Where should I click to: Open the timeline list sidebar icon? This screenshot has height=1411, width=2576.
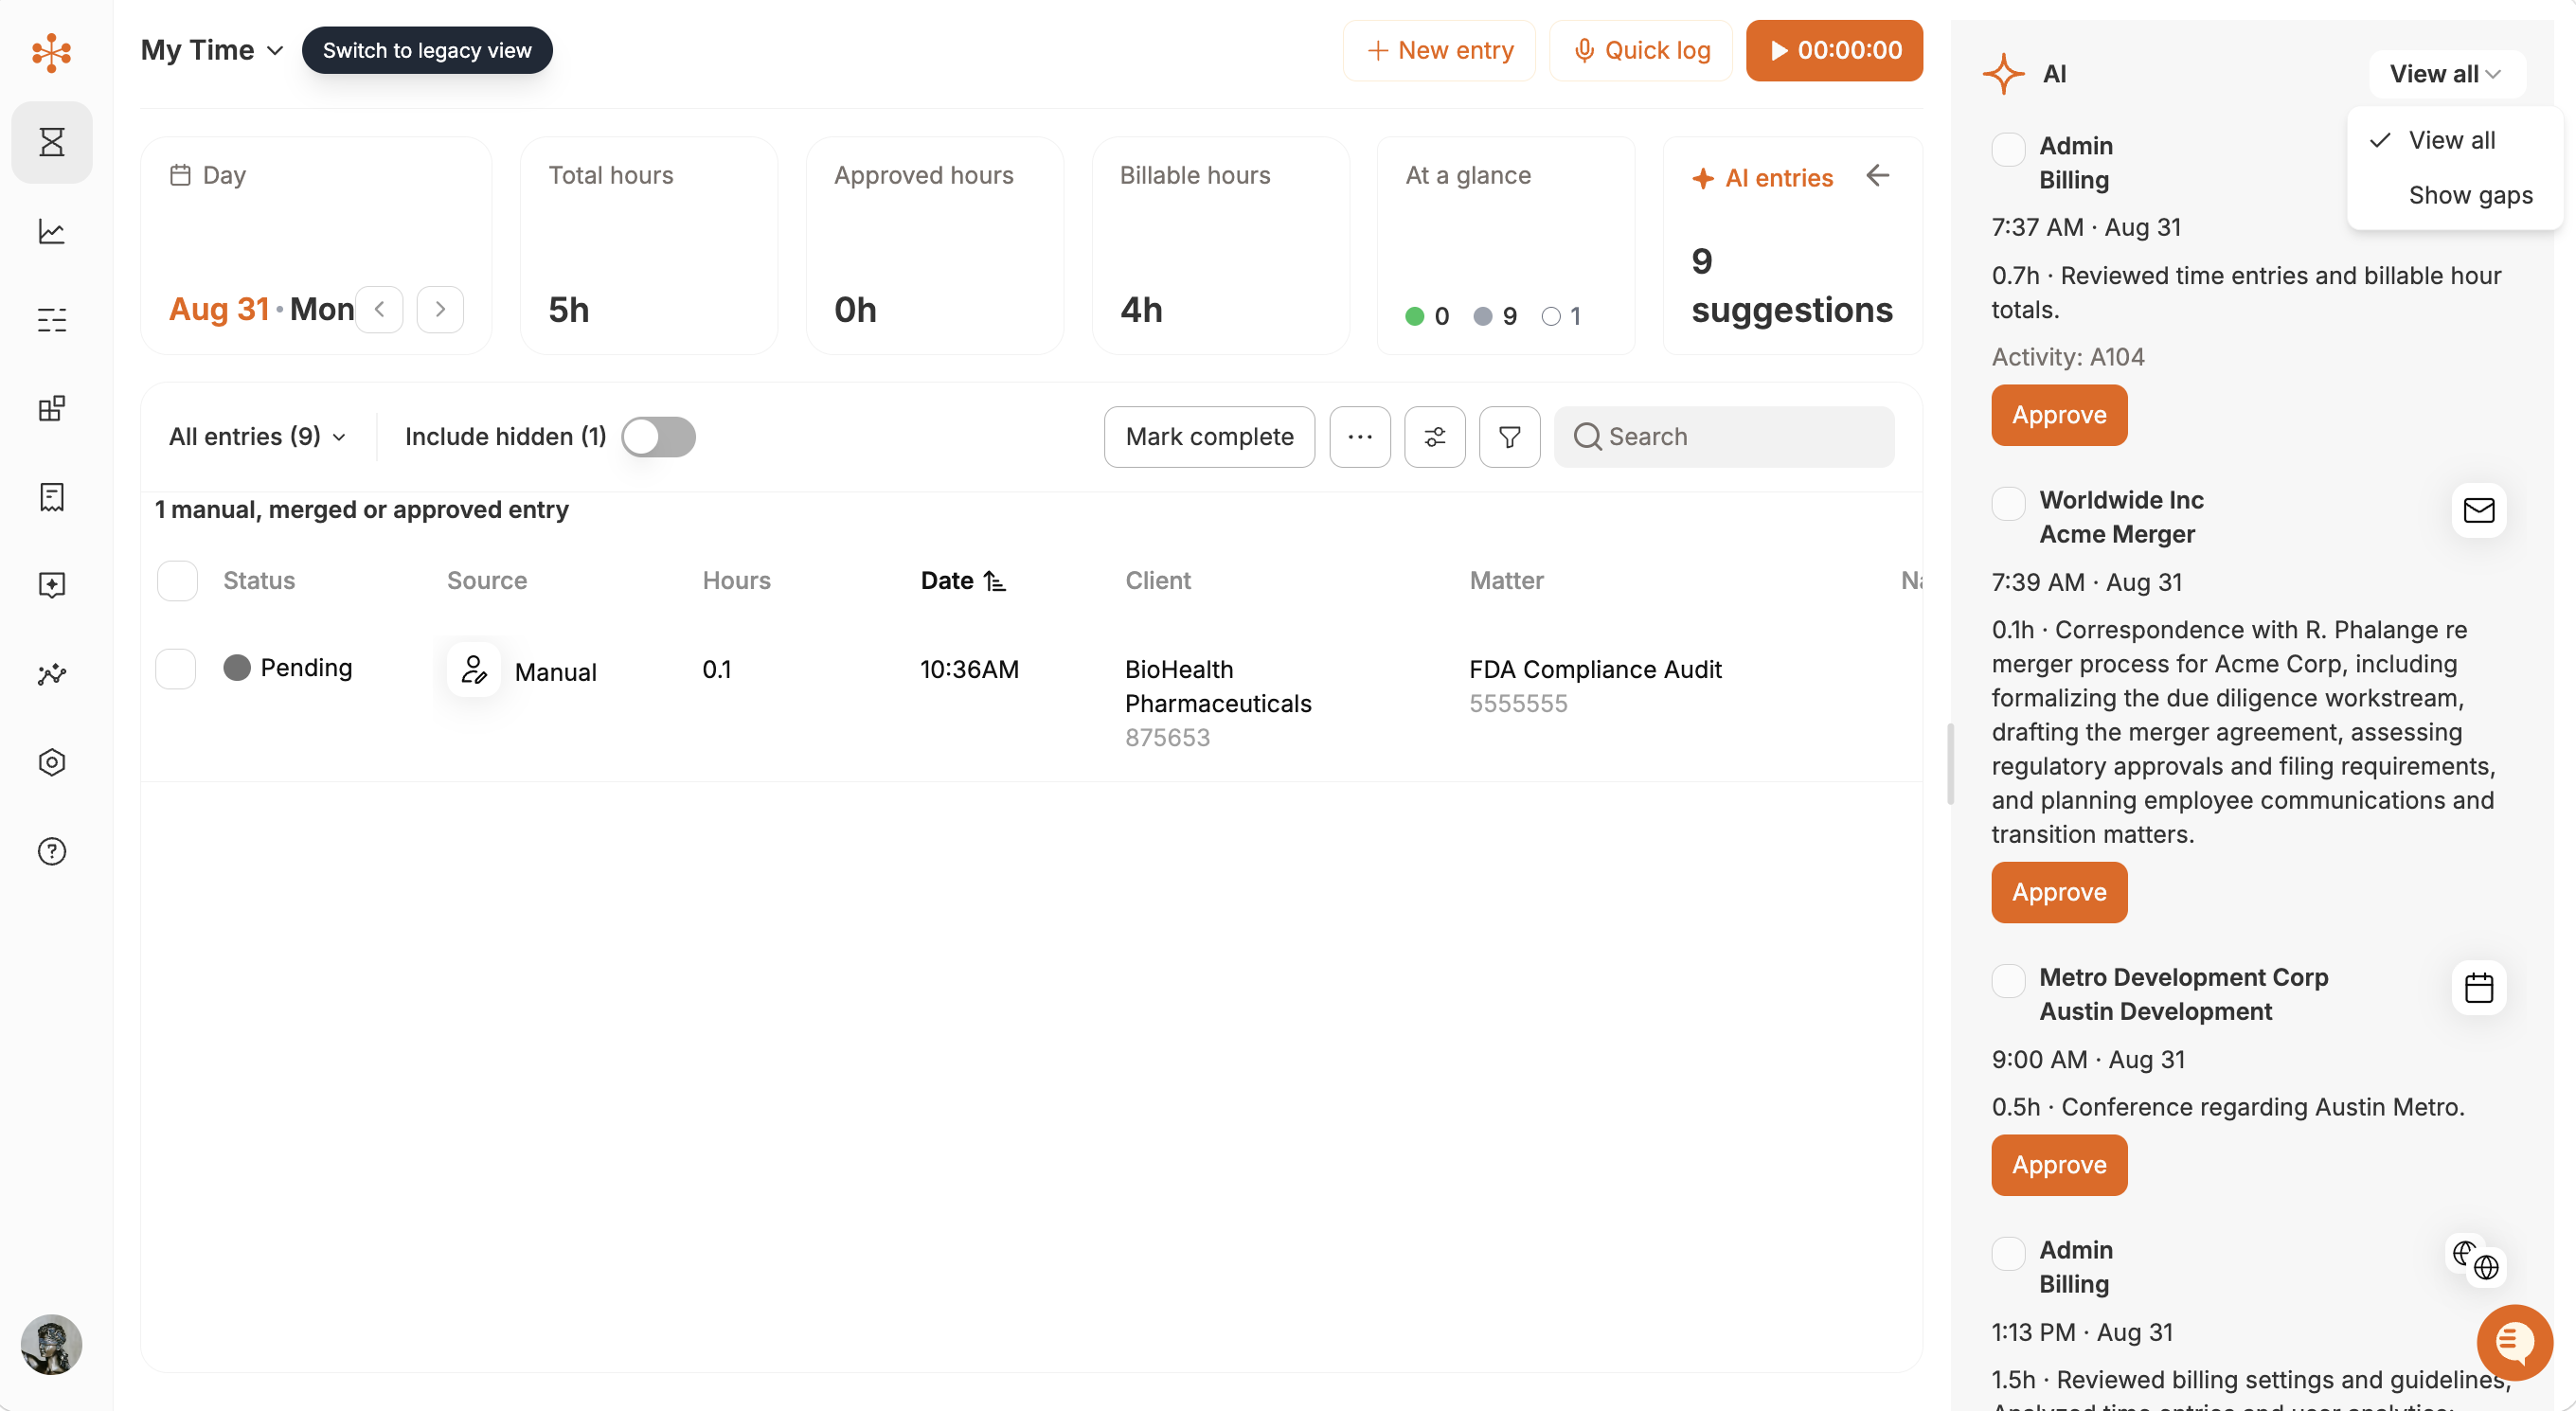coord(52,320)
